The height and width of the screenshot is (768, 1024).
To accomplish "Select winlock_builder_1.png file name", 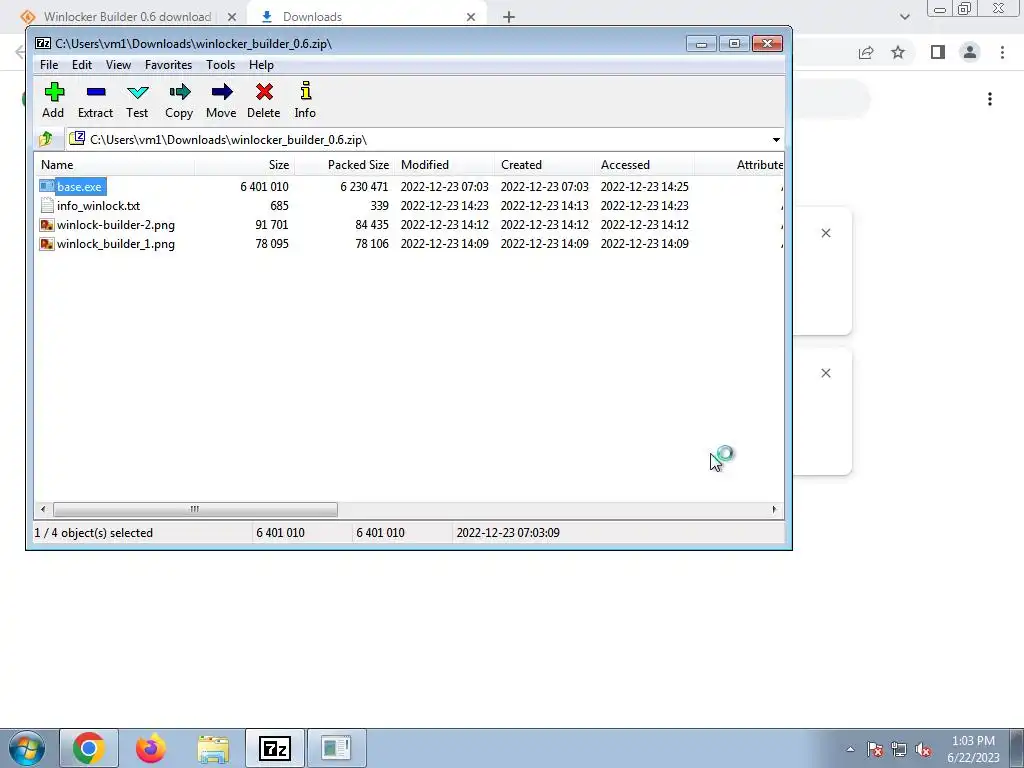I will [116, 244].
